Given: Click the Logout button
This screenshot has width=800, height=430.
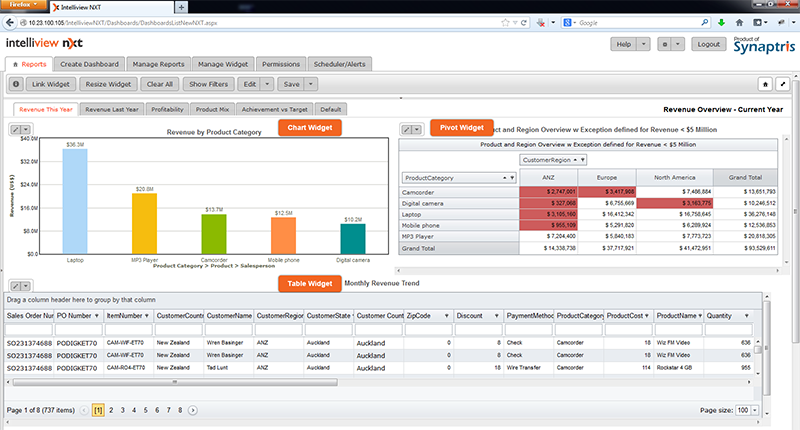Looking at the screenshot, I should (x=709, y=45).
